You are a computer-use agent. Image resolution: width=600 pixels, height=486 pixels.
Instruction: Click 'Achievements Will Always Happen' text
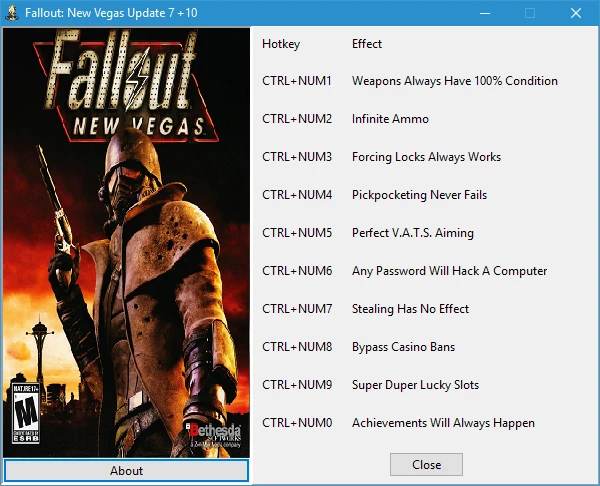click(x=443, y=423)
